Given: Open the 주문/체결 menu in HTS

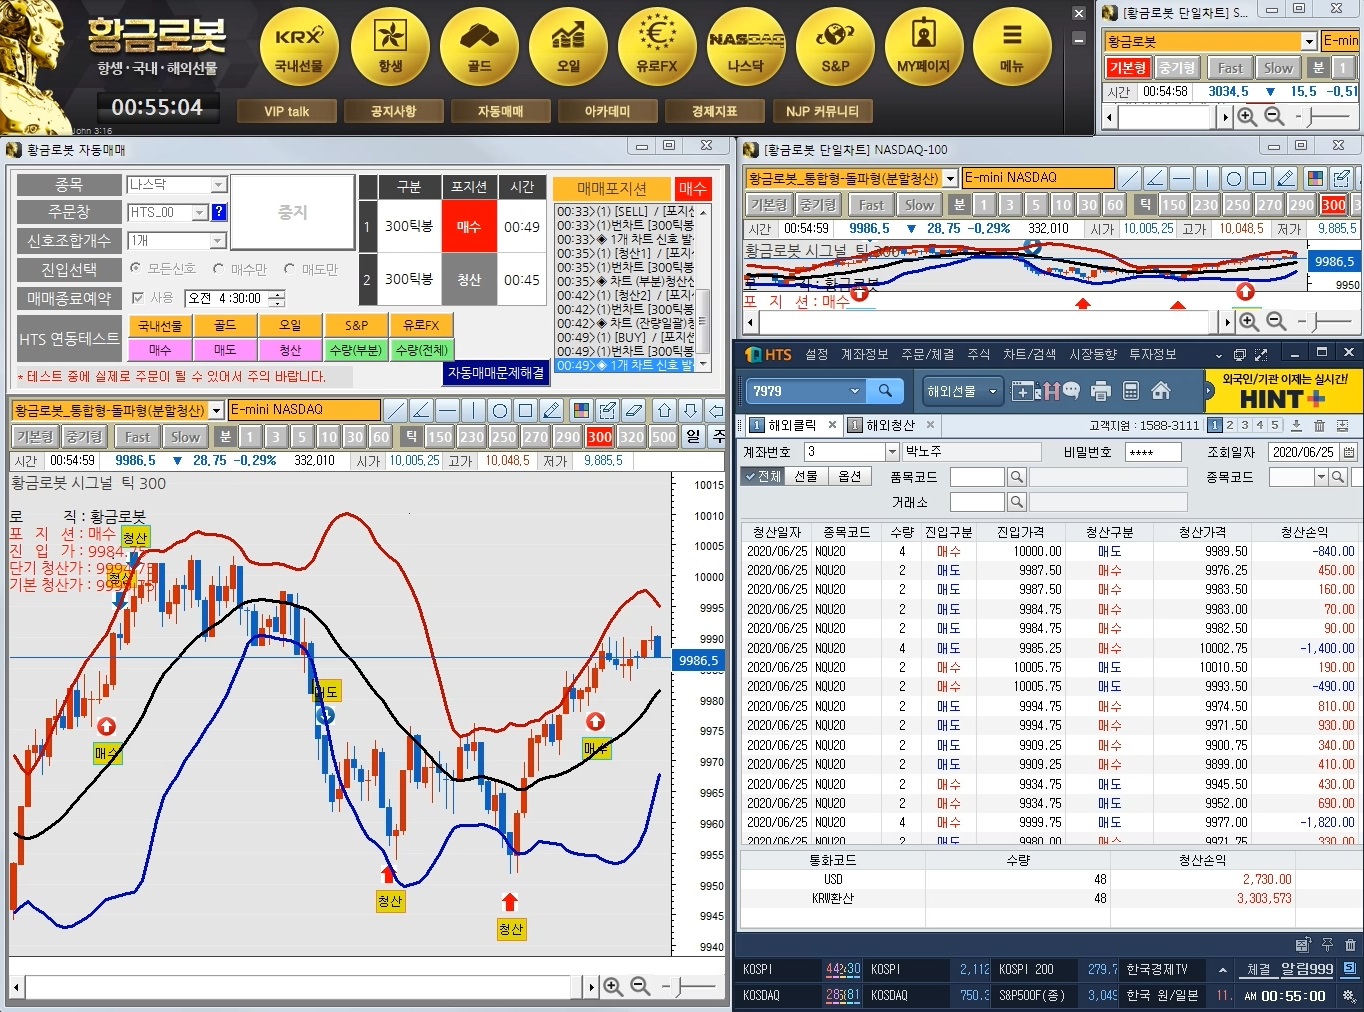Looking at the screenshot, I should coord(927,354).
